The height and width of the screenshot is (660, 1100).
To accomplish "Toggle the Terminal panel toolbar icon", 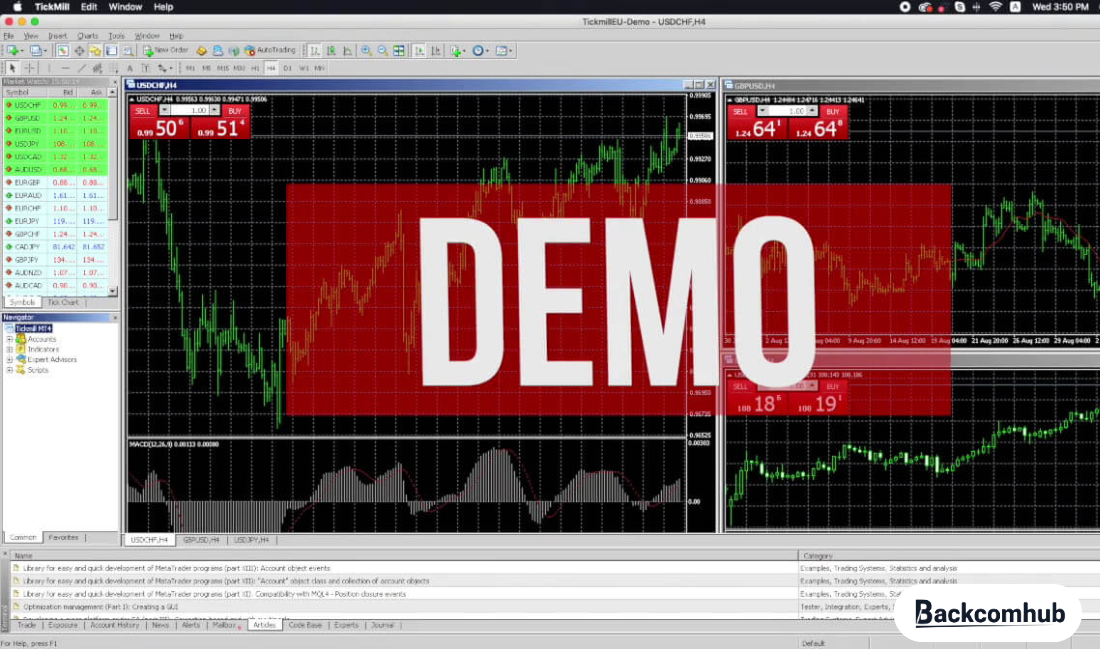I will [111, 50].
